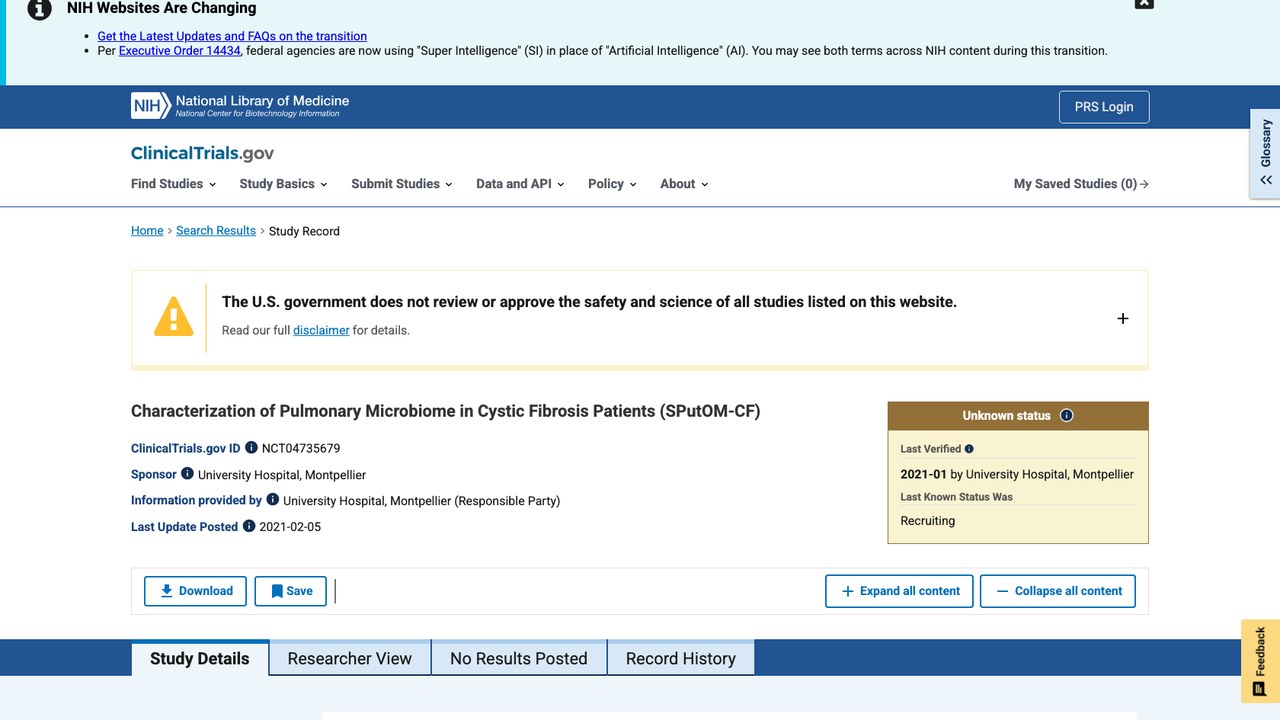Open the Executive Order 14434 link
The height and width of the screenshot is (720, 1280).
tap(180, 50)
